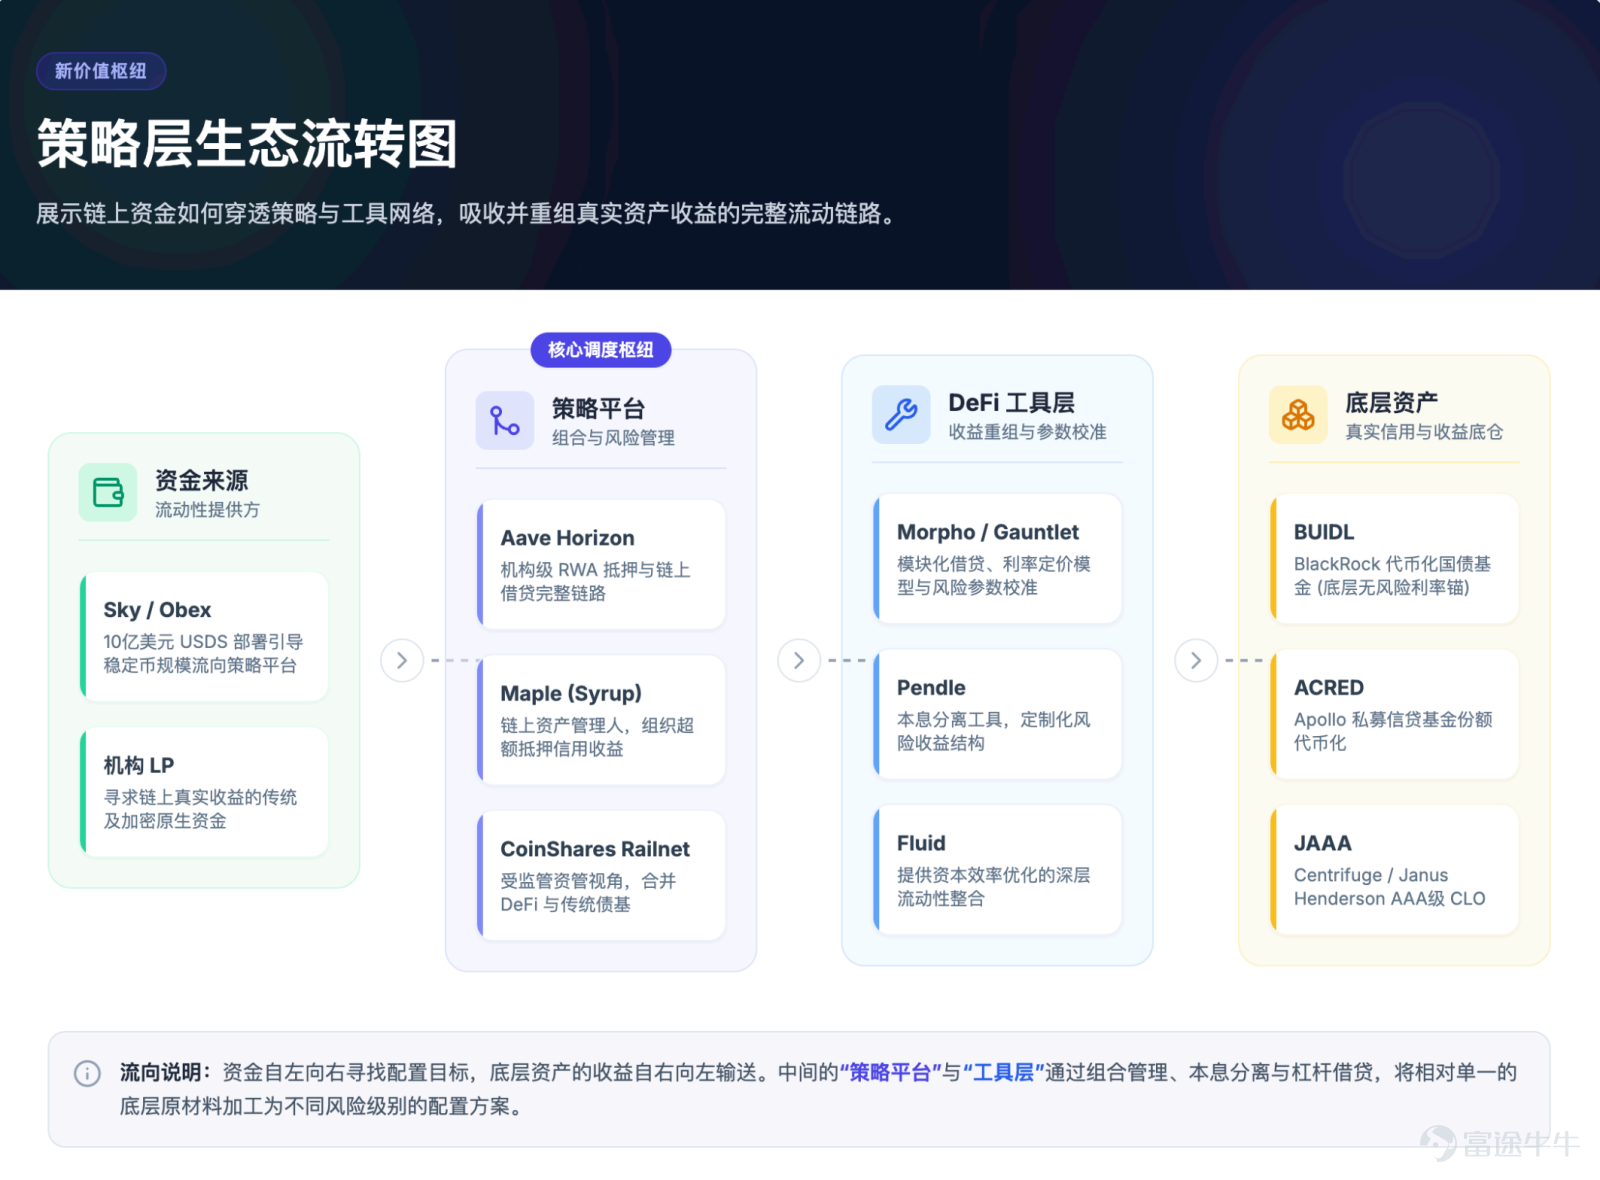Open the Aave Horizon card
Screen dimensions: 1600x1180
(601, 564)
